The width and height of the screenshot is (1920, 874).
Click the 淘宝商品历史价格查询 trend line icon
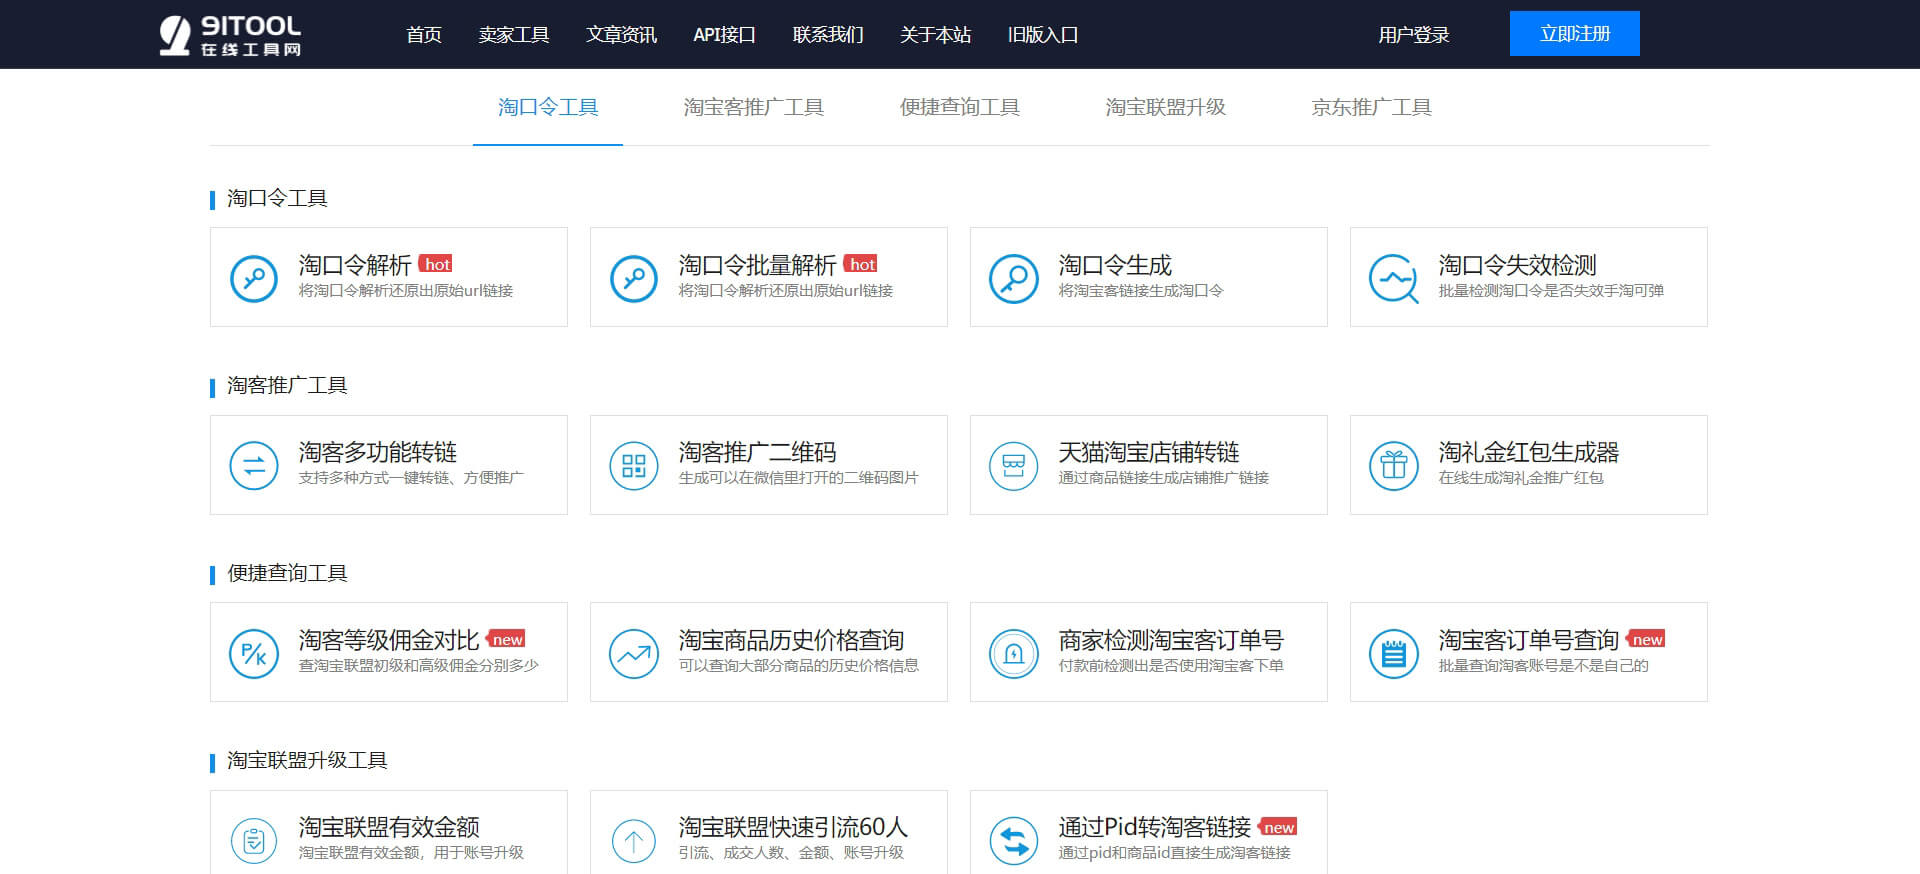[x=634, y=654]
